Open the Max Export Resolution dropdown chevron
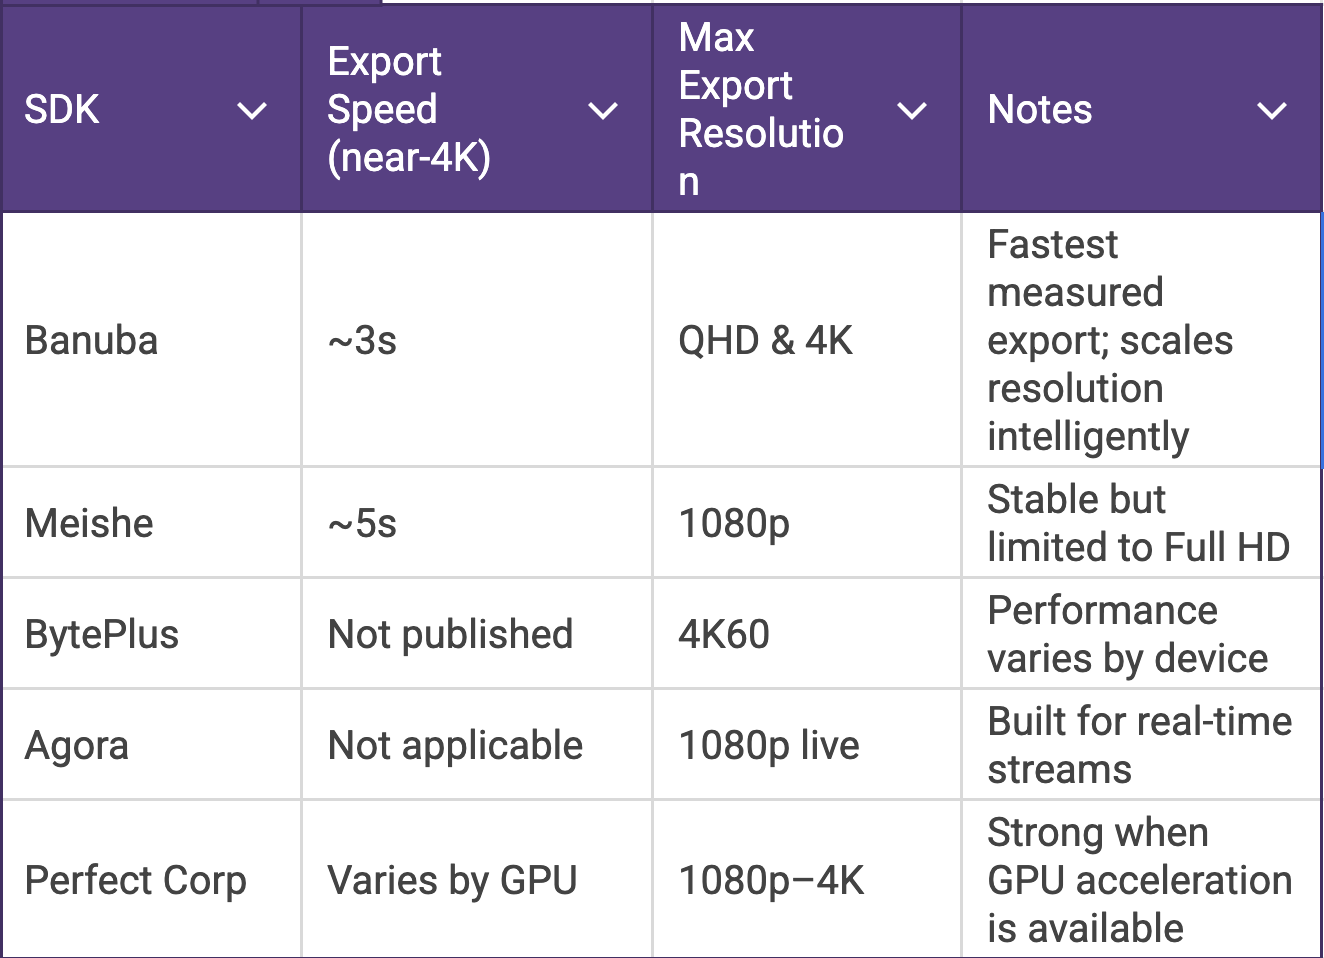1324x958 pixels. pos(911,110)
